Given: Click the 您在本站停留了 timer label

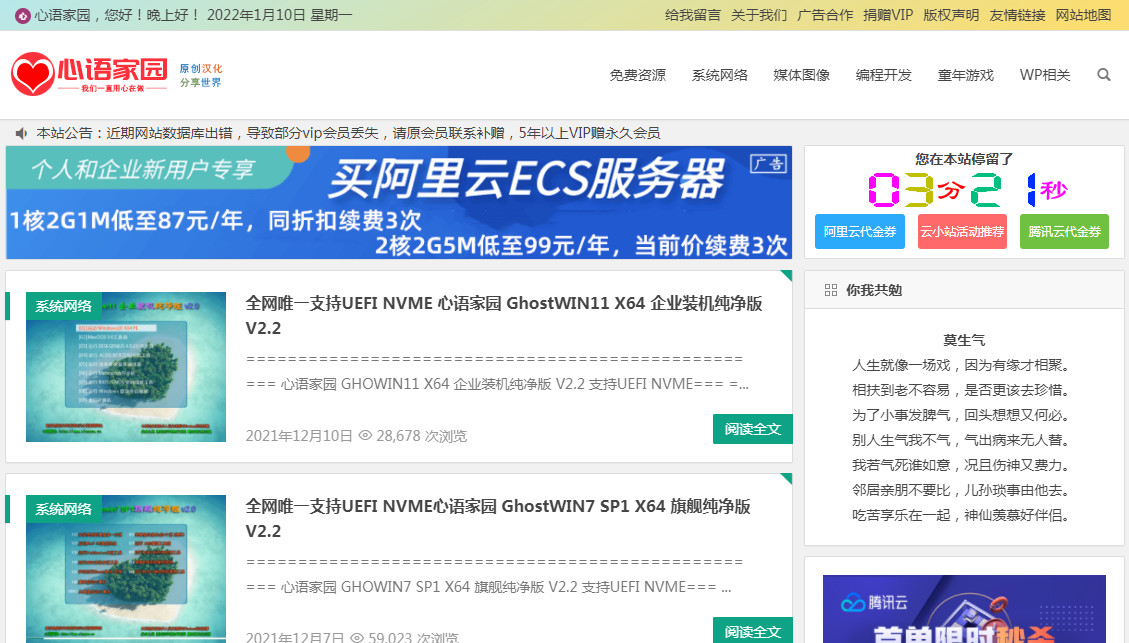Looking at the screenshot, I should 964,159.
